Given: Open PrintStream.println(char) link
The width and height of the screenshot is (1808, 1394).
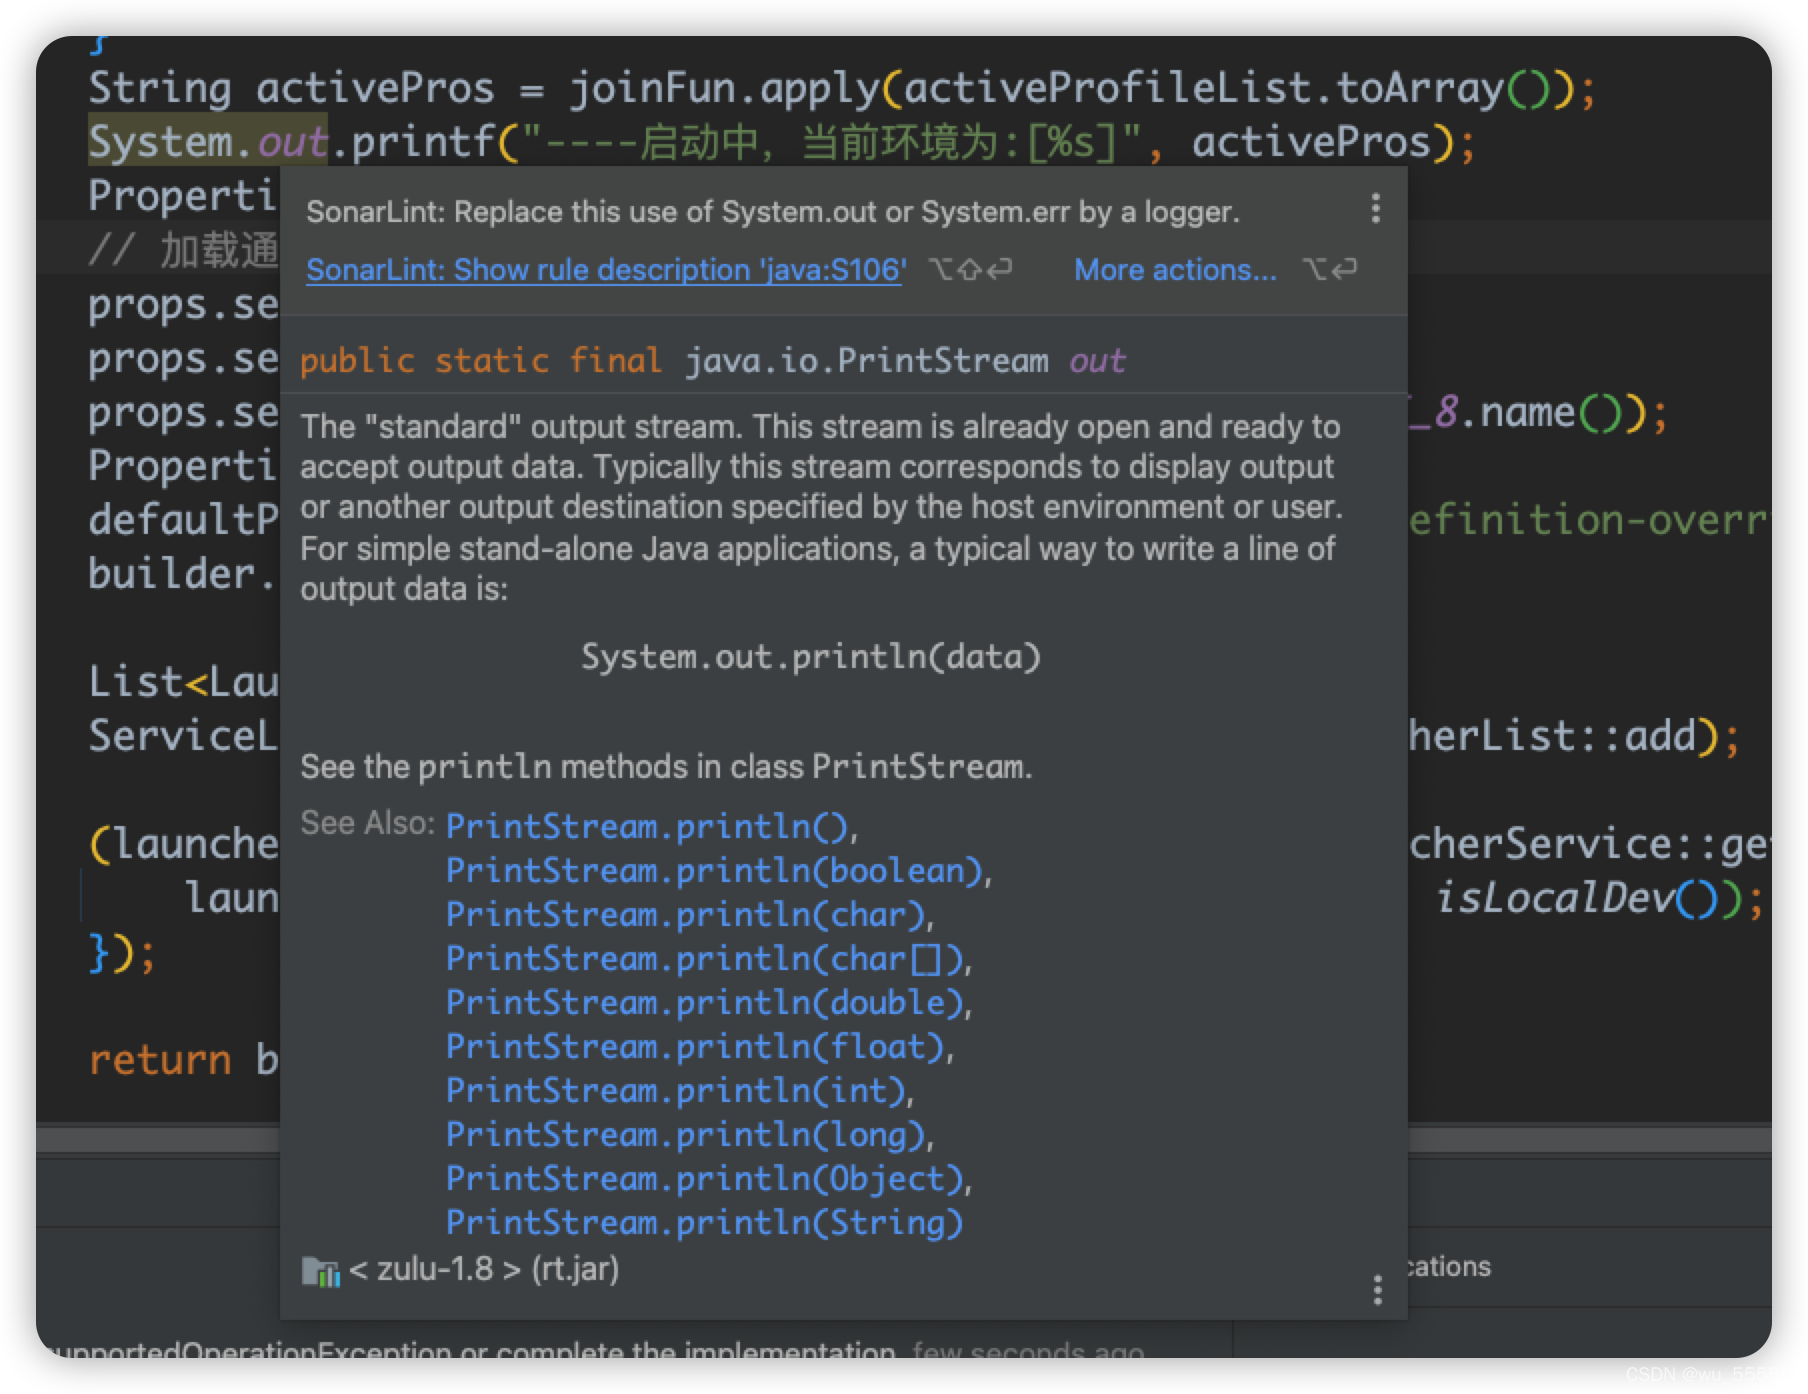Looking at the screenshot, I should [685, 915].
